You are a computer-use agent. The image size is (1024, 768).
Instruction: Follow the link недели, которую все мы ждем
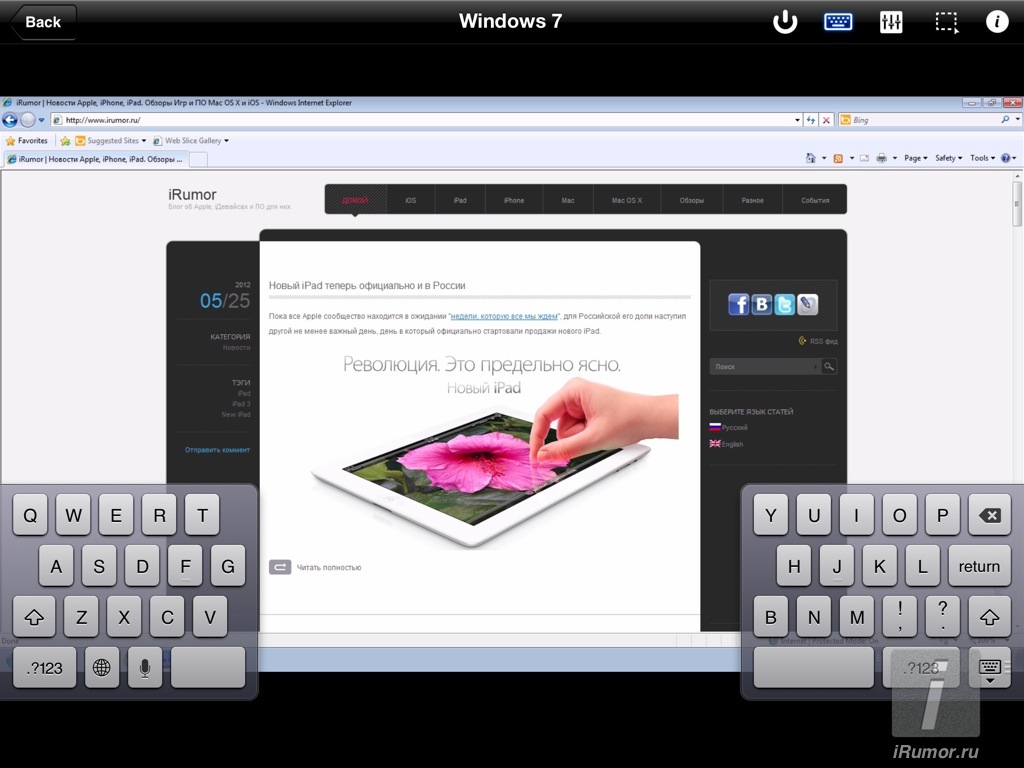[x=504, y=316]
